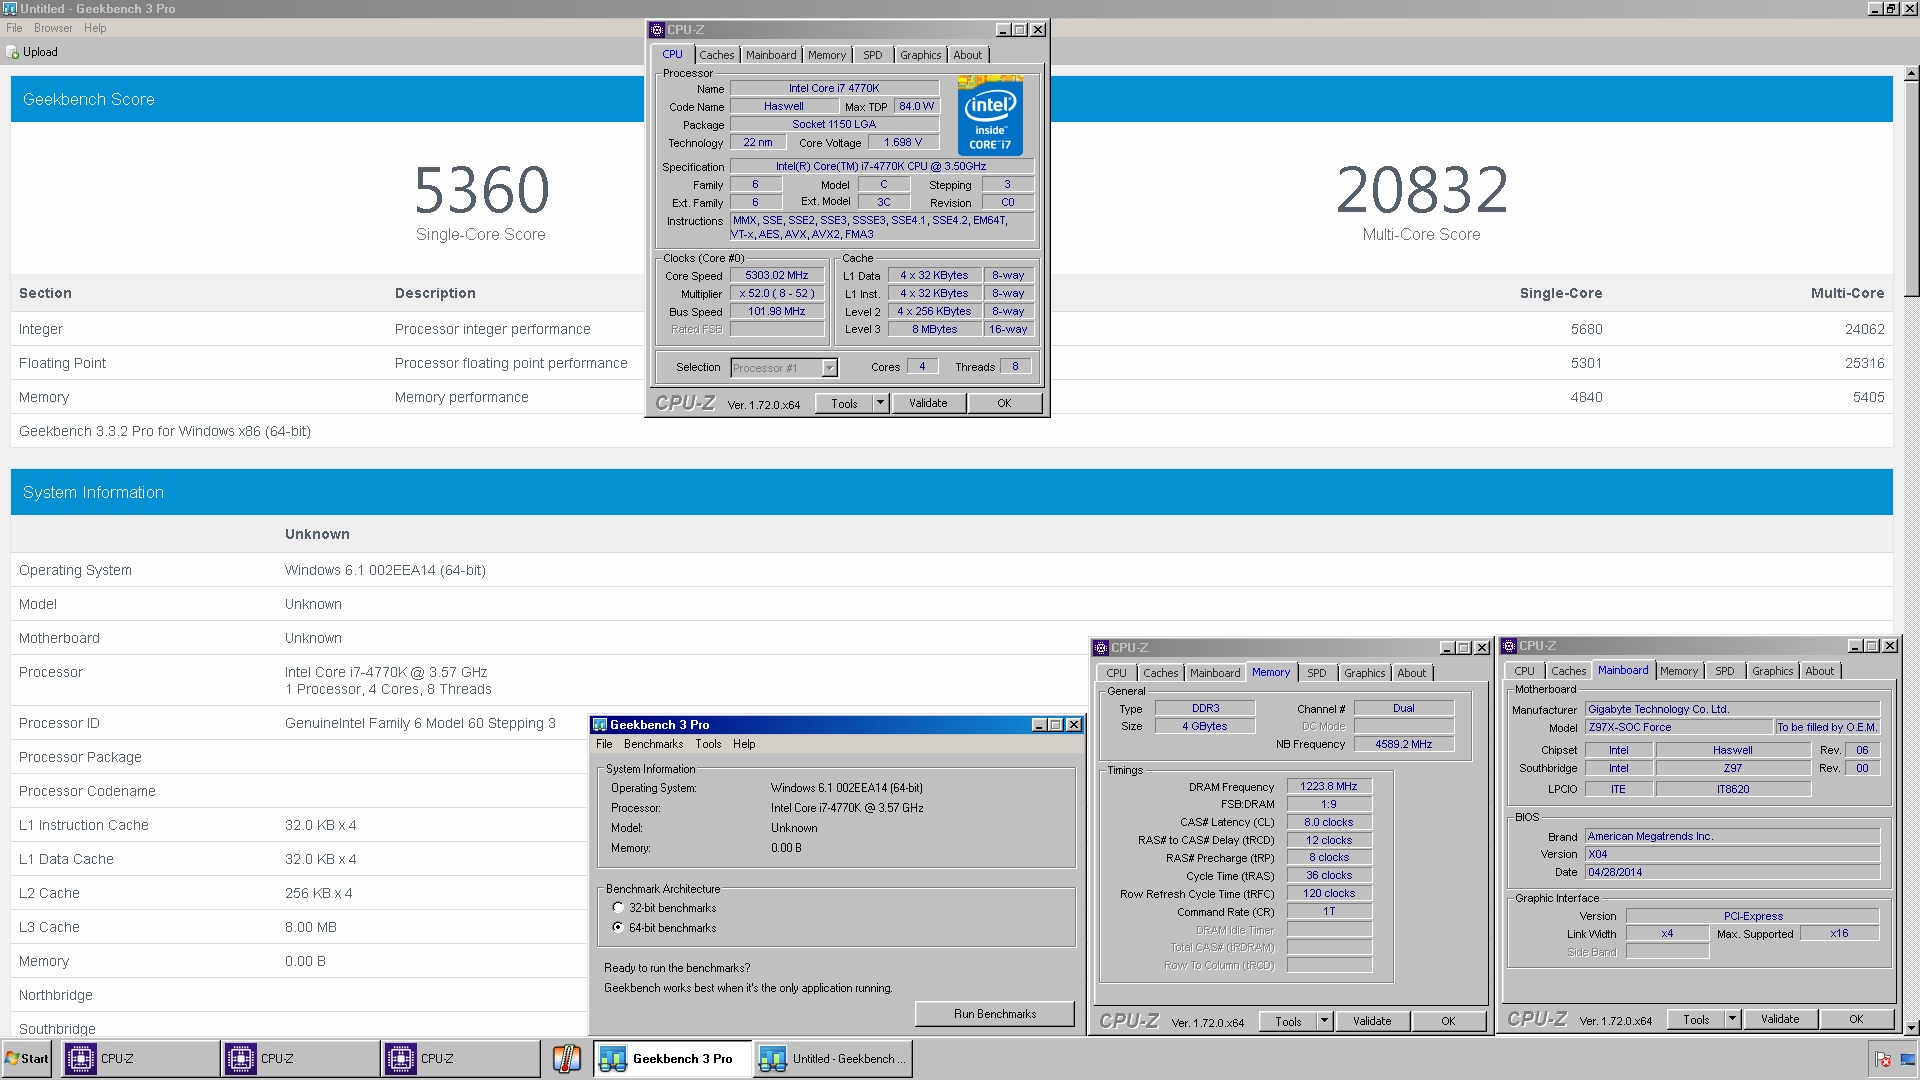Switch to Graphics tab in top CPU-Z window
Screen dimensions: 1920x1080
pyautogui.click(x=920, y=55)
